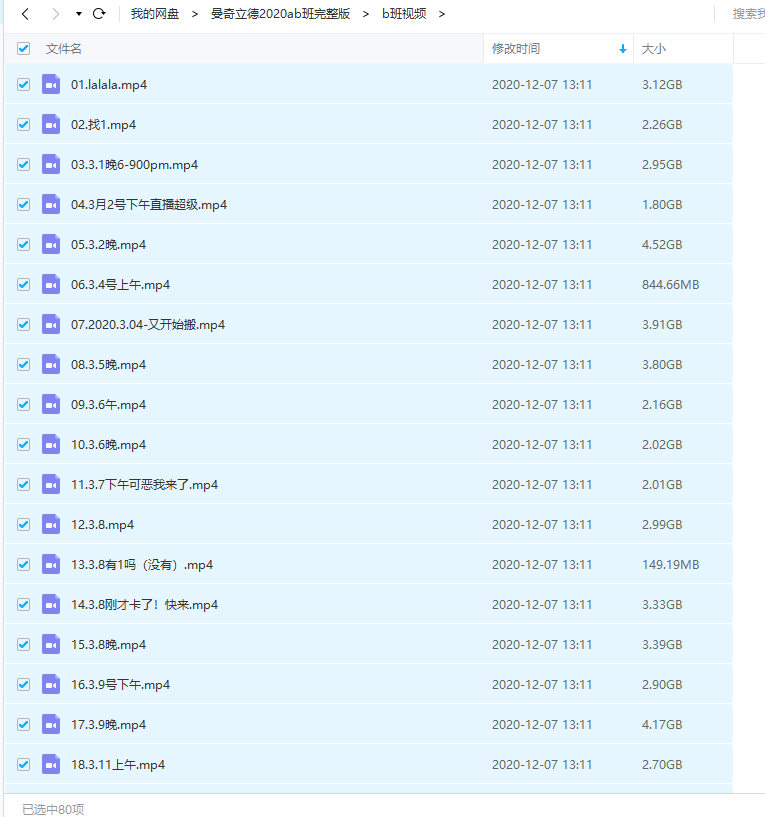This screenshot has height=817, width=765.
Task: Select file name 15.3.8晚.mp4
Action: pyautogui.click(x=108, y=645)
